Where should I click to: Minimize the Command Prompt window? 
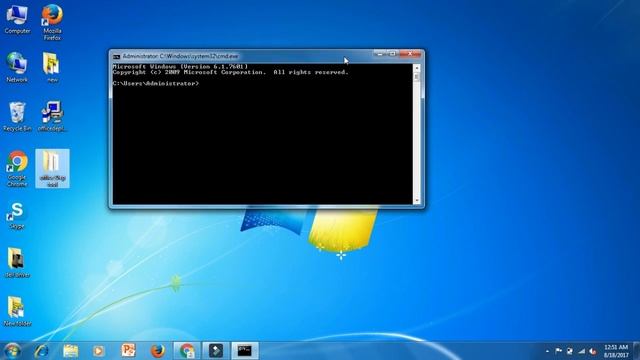point(380,54)
